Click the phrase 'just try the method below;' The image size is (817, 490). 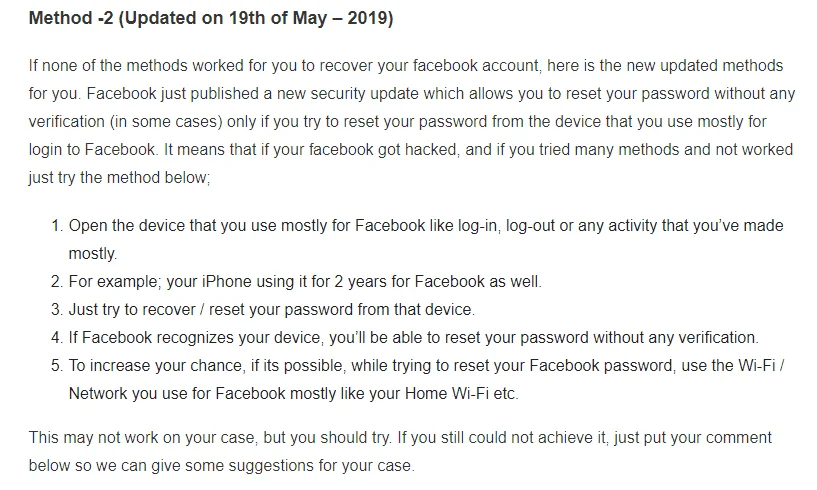coord(119,178)
